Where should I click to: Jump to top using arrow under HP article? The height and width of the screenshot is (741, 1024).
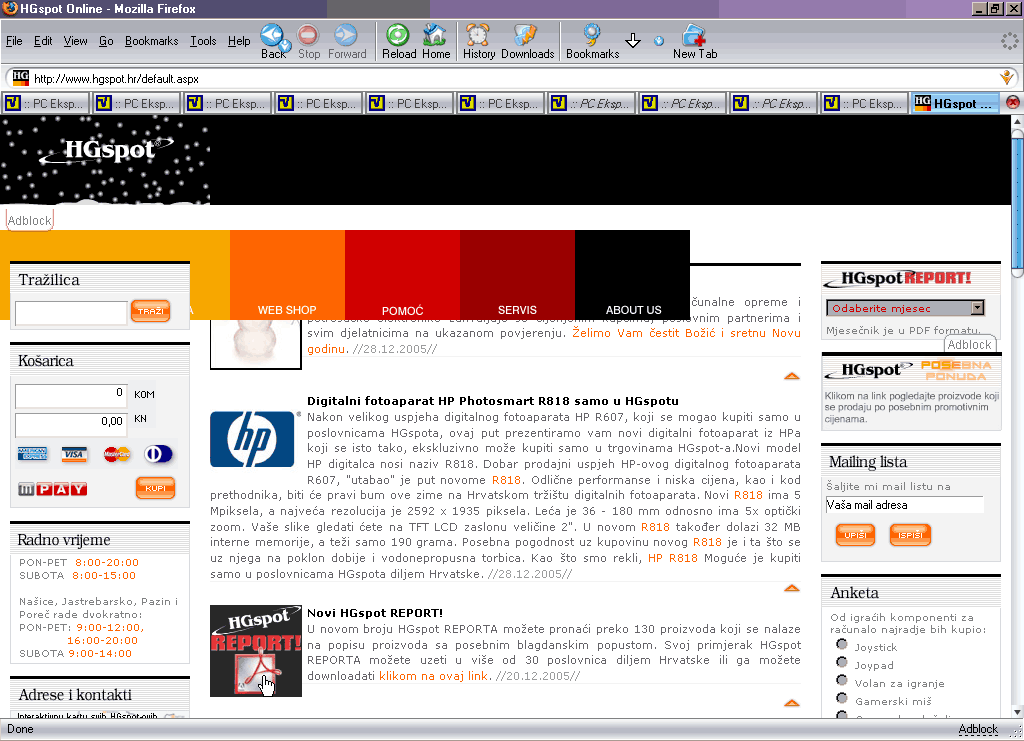pos(791,588)
